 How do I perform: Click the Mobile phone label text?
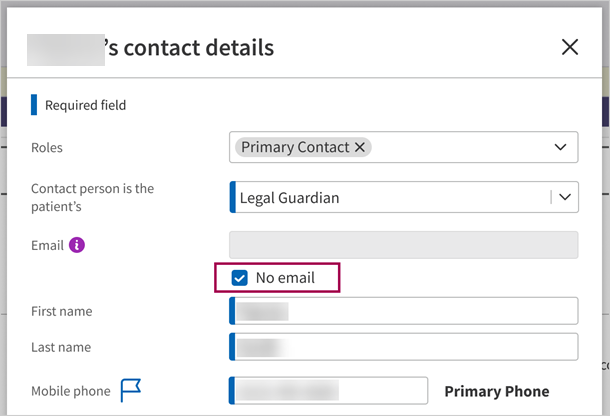tap(71, 391)
